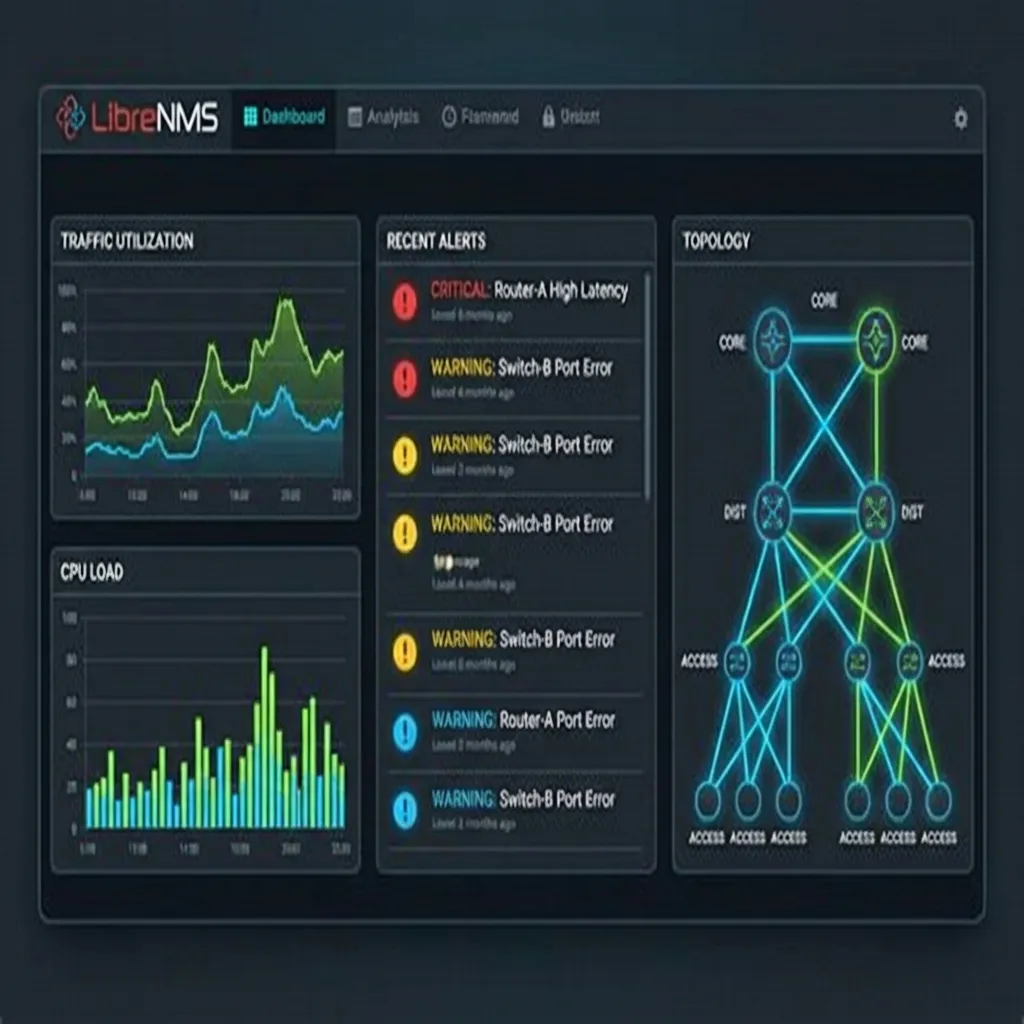Open the settings gear icon

(960, 119)
